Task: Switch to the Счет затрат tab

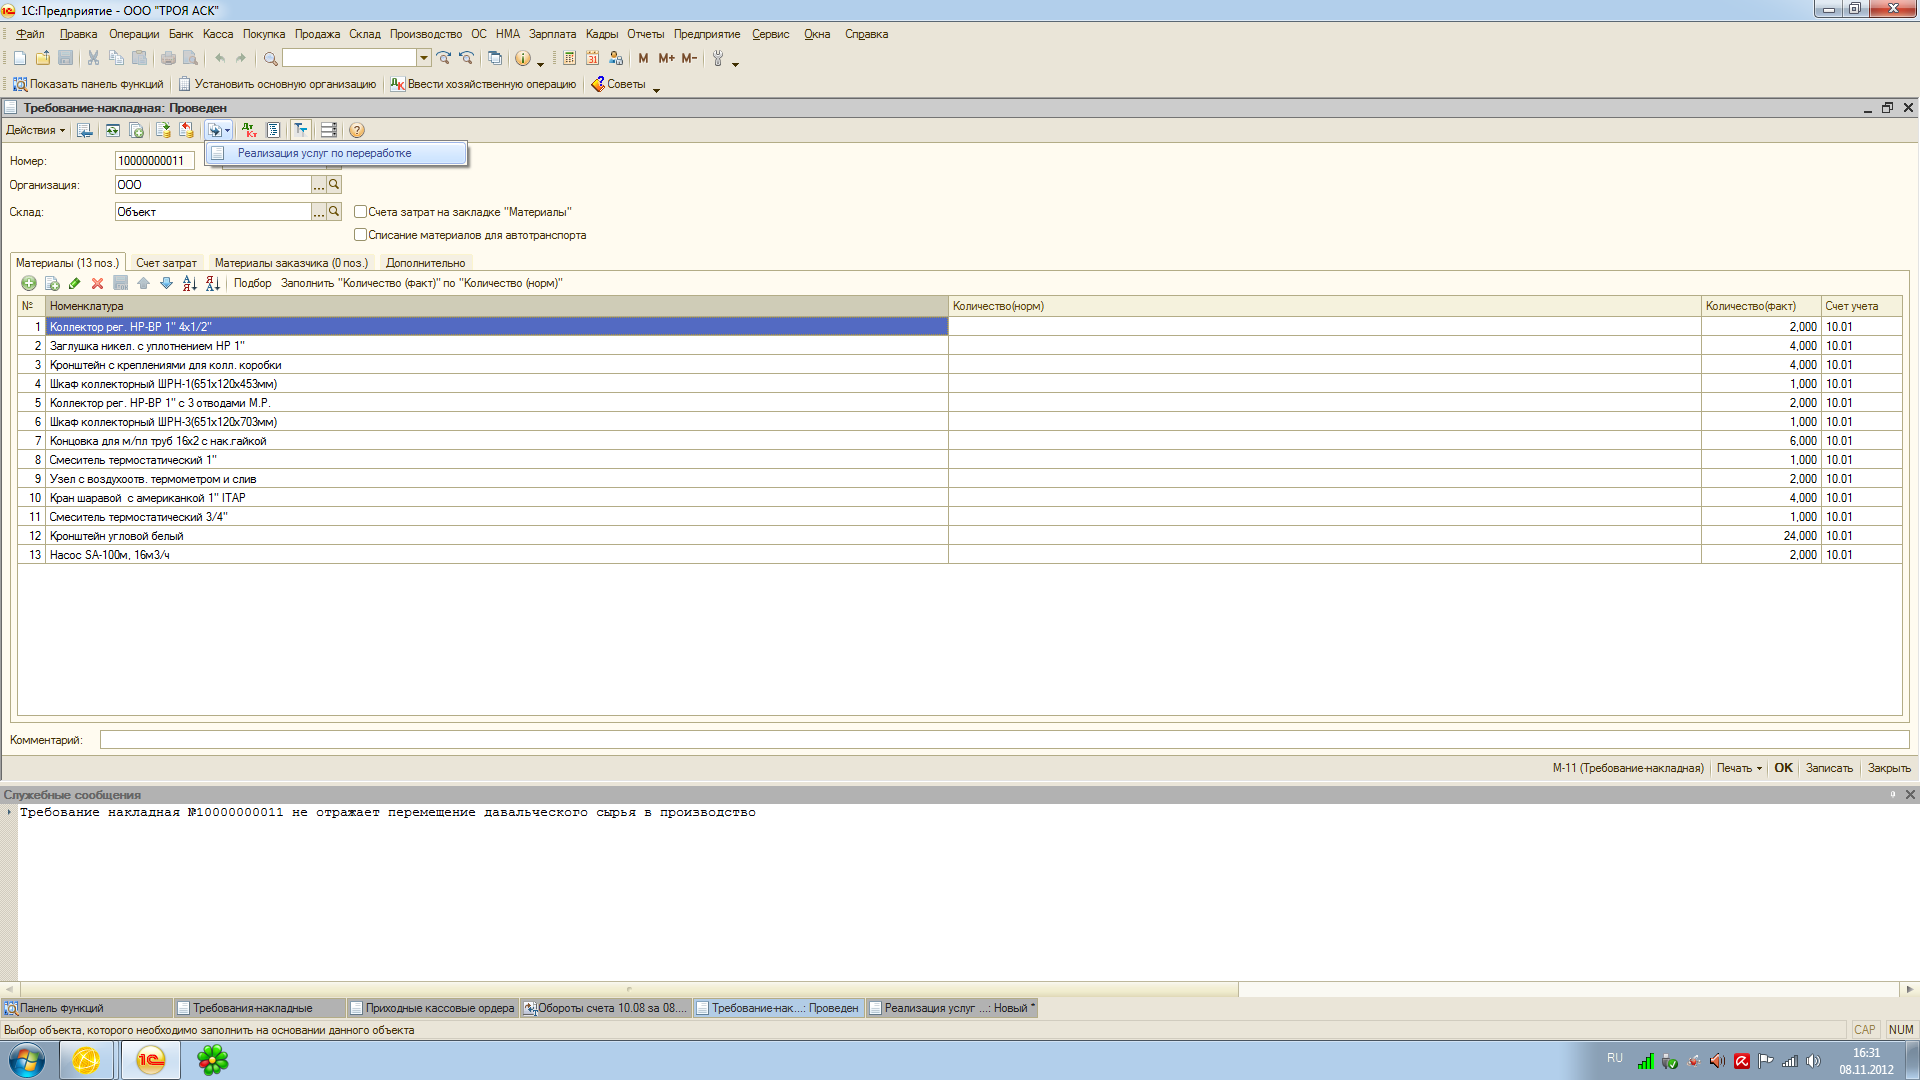Action: [166, 263]
